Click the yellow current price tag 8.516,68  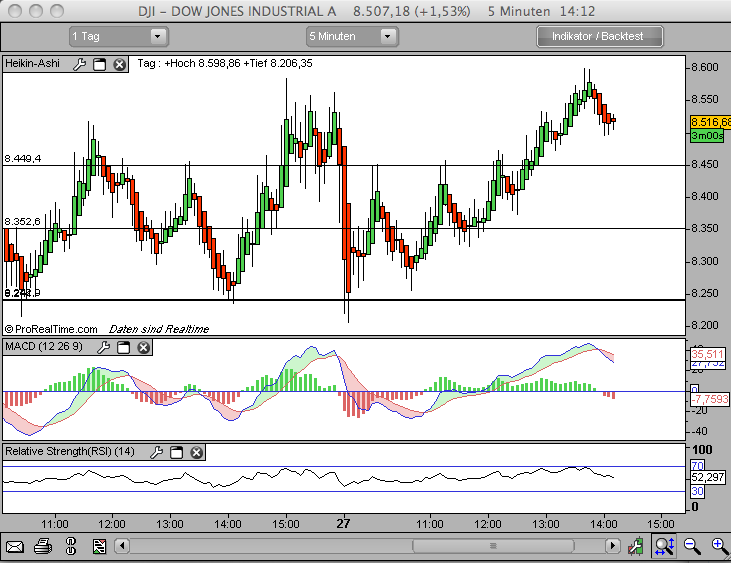pyautogui.click(x=710, y=122)
